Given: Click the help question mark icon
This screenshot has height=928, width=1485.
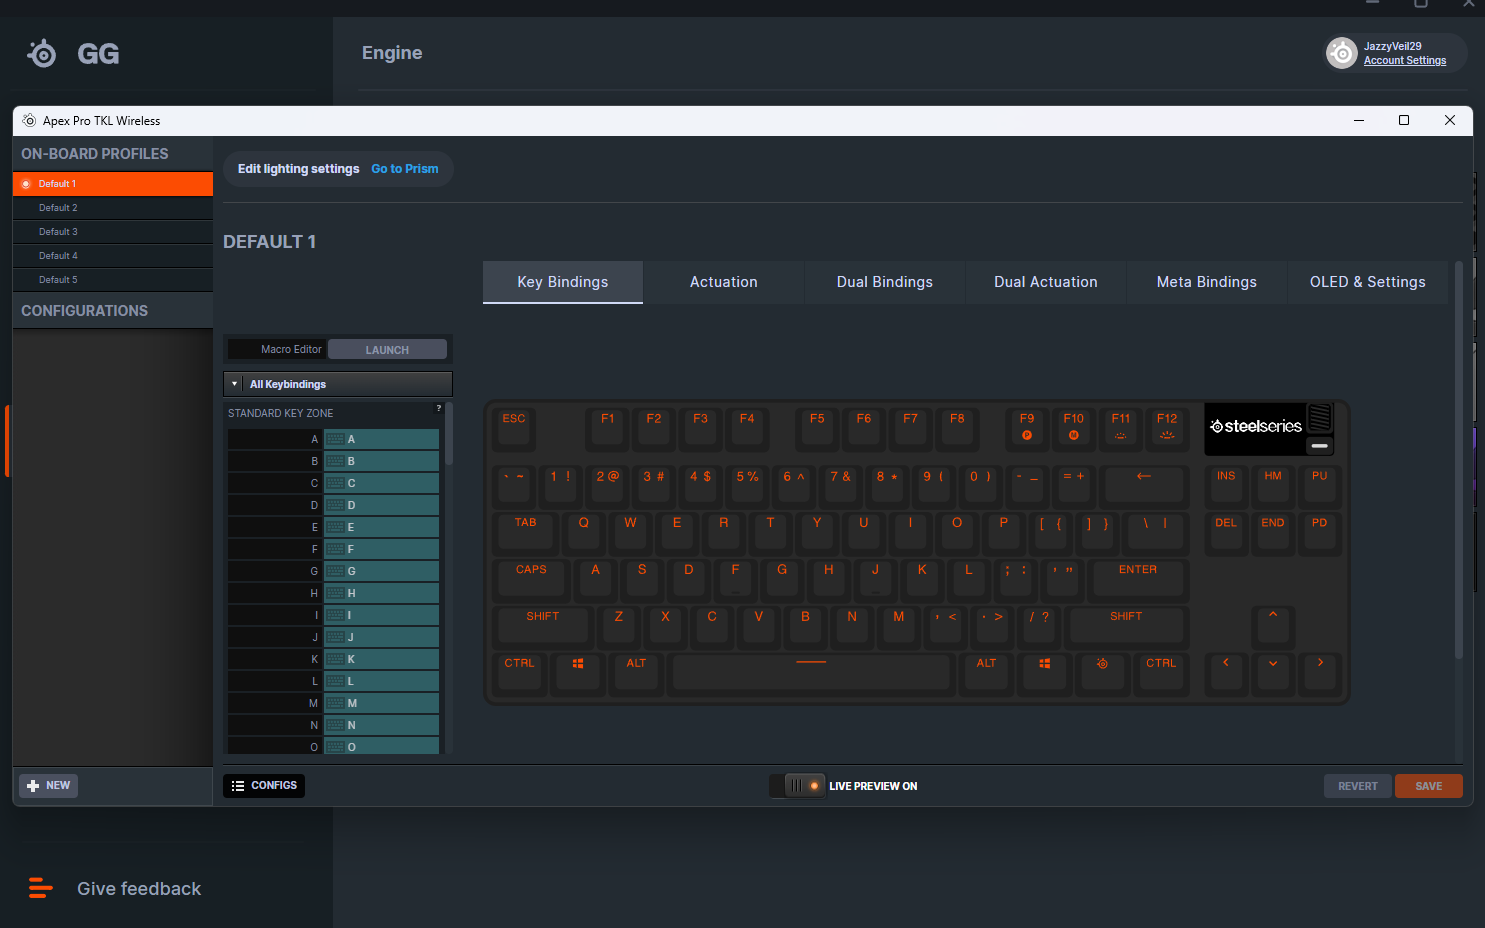Looking at the screenshot, I should click(x=438, y=408).
